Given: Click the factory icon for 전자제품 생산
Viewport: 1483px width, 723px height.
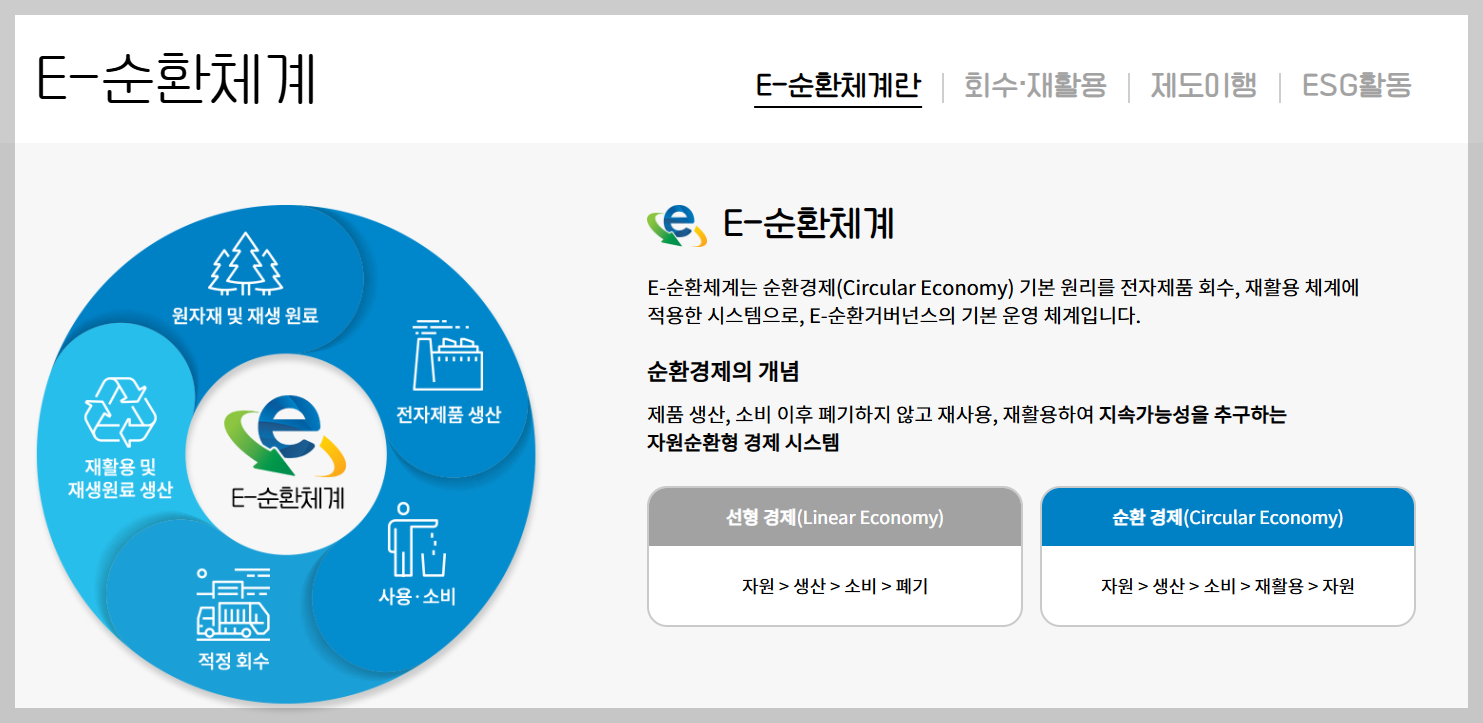Looking at the screenshot, I should (x=447, y=355).
